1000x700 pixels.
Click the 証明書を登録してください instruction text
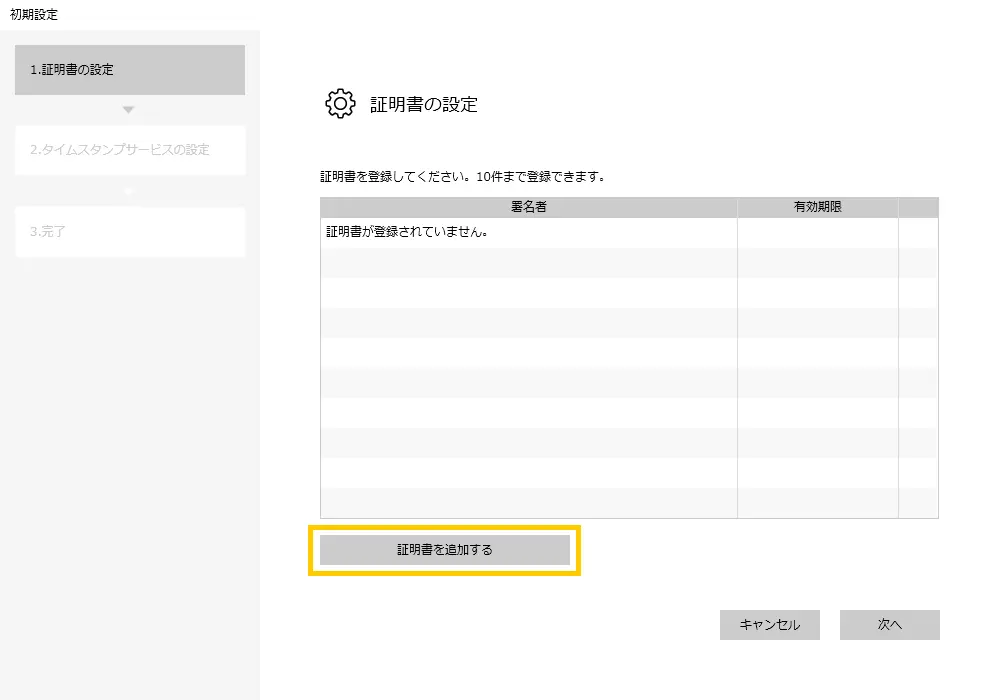[462, 177]
